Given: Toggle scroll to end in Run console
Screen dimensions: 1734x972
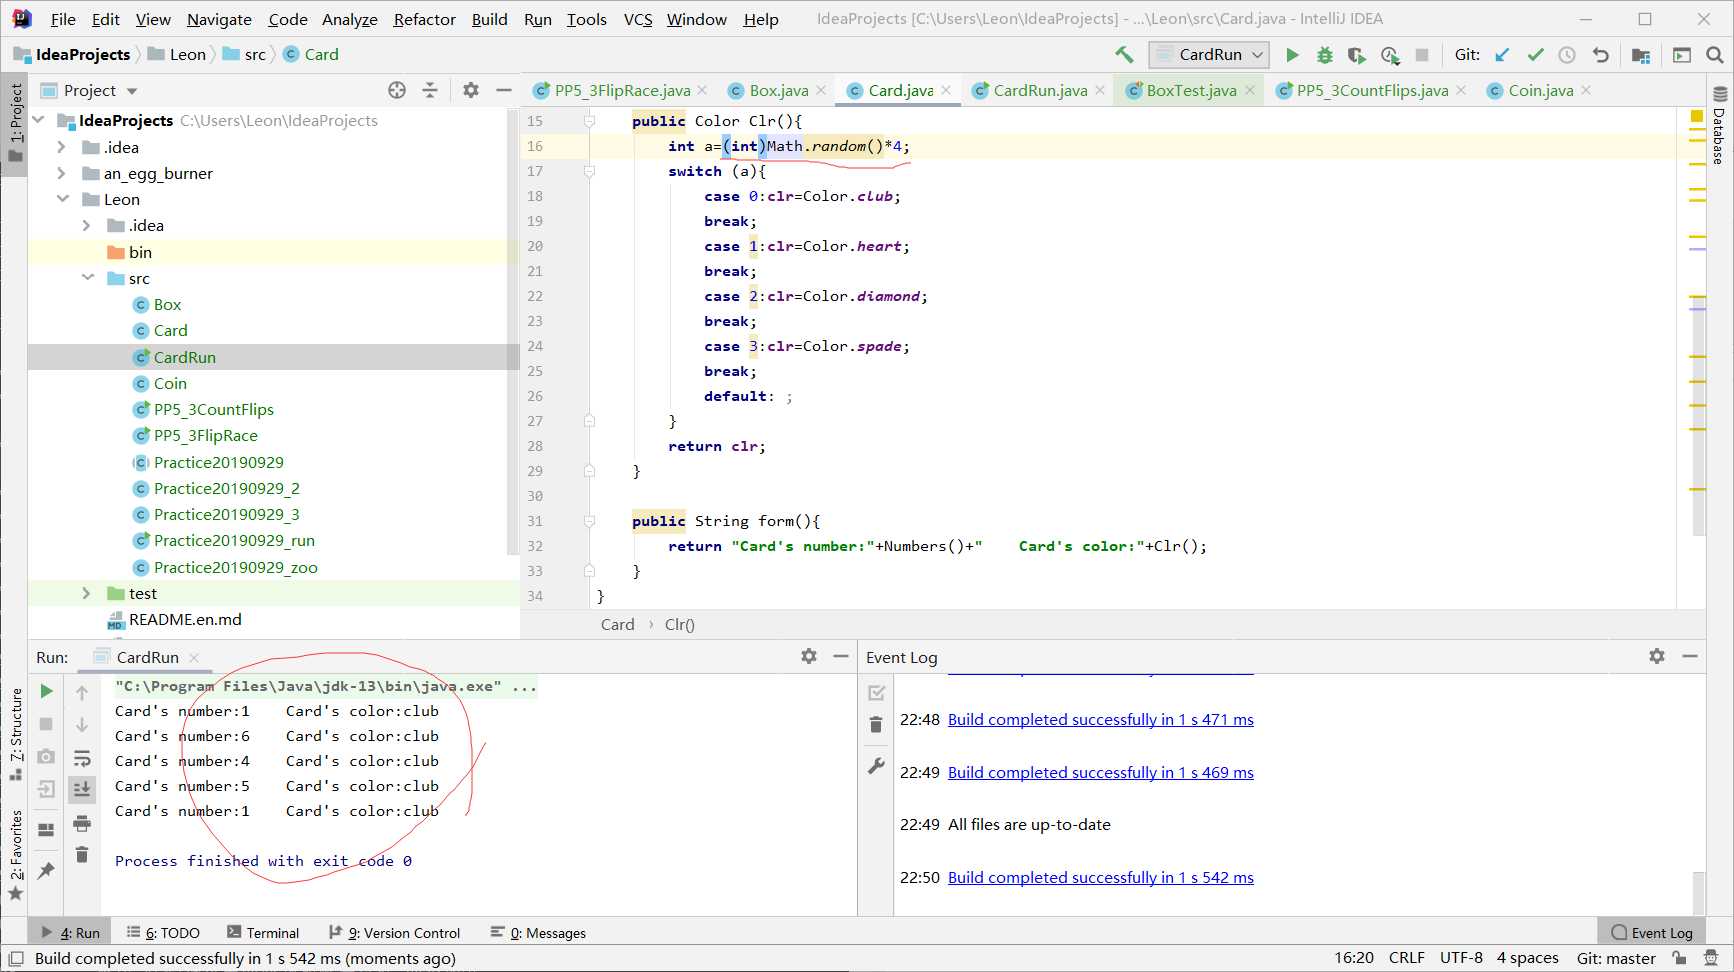Looking at the screenshot, I should click(82, 790).
